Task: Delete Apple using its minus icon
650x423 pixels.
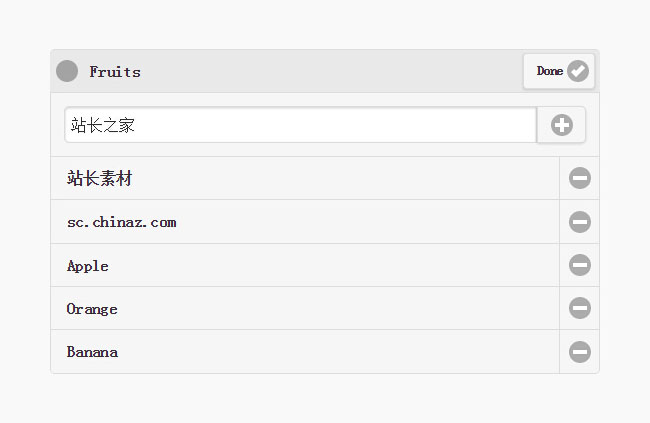Action: (580, 265)
